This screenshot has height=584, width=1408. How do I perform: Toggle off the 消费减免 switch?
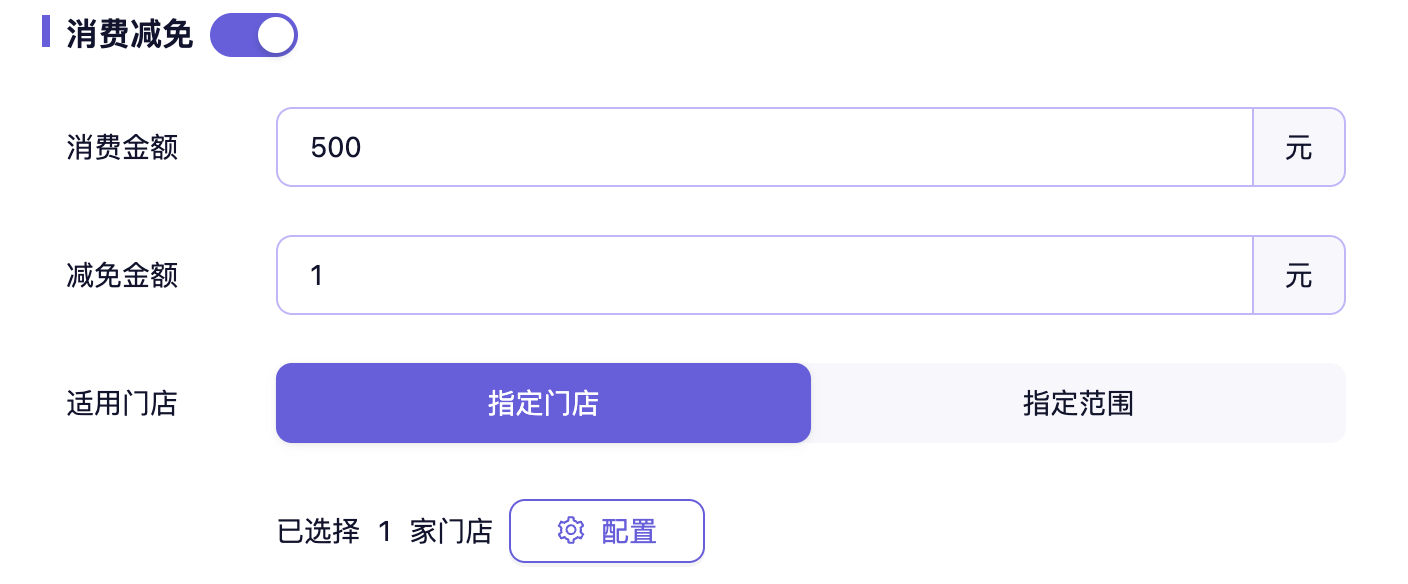tap(253, 35)
